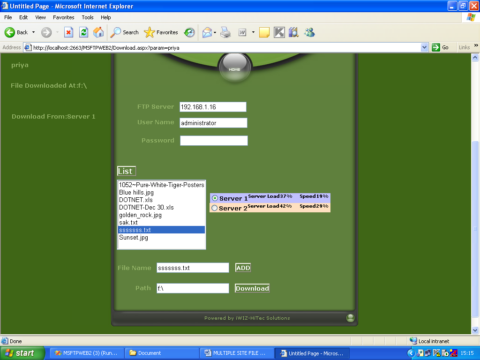Expand hidden system tray icons arrow
The height and width of the screenshot is (360, 480).
pyautogui.click(x=411, y=353)
